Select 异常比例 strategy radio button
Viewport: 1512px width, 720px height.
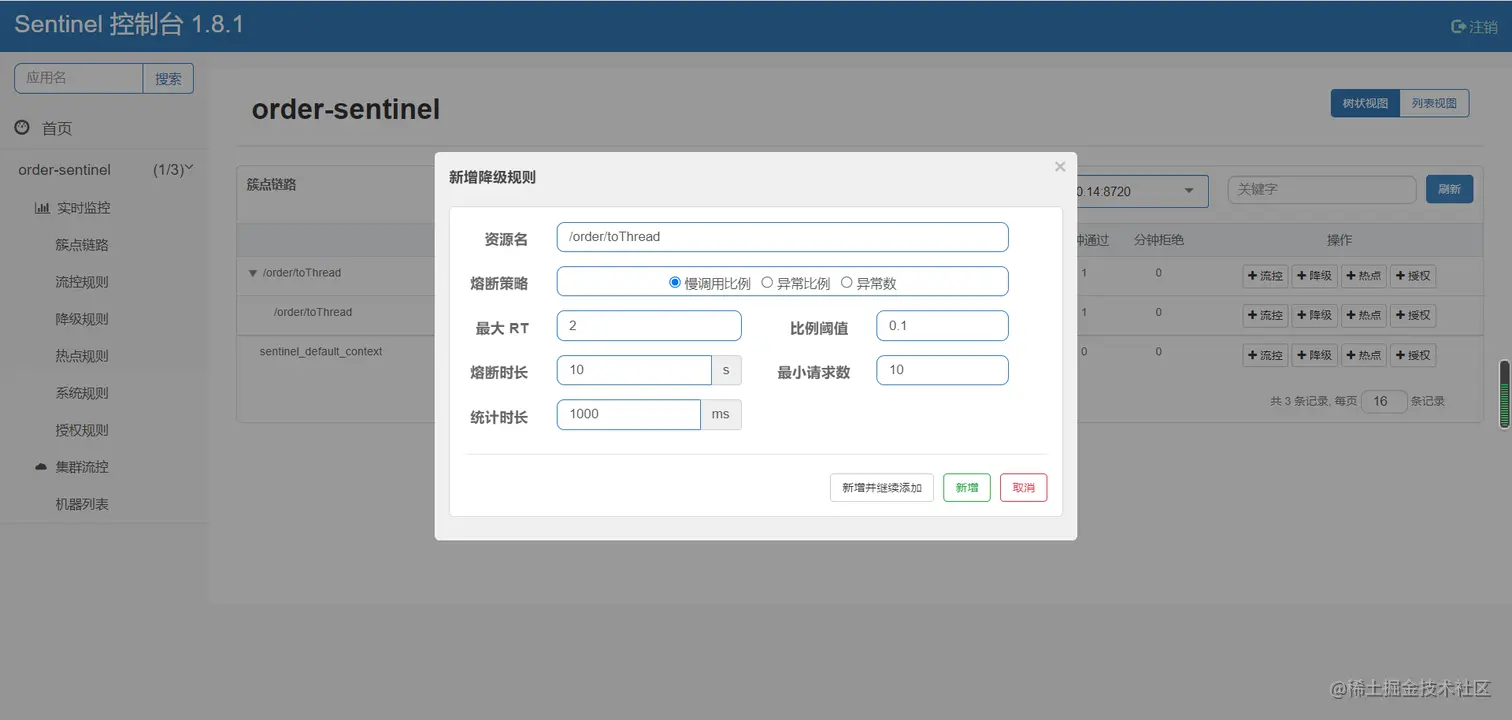(x=767, y=283)
